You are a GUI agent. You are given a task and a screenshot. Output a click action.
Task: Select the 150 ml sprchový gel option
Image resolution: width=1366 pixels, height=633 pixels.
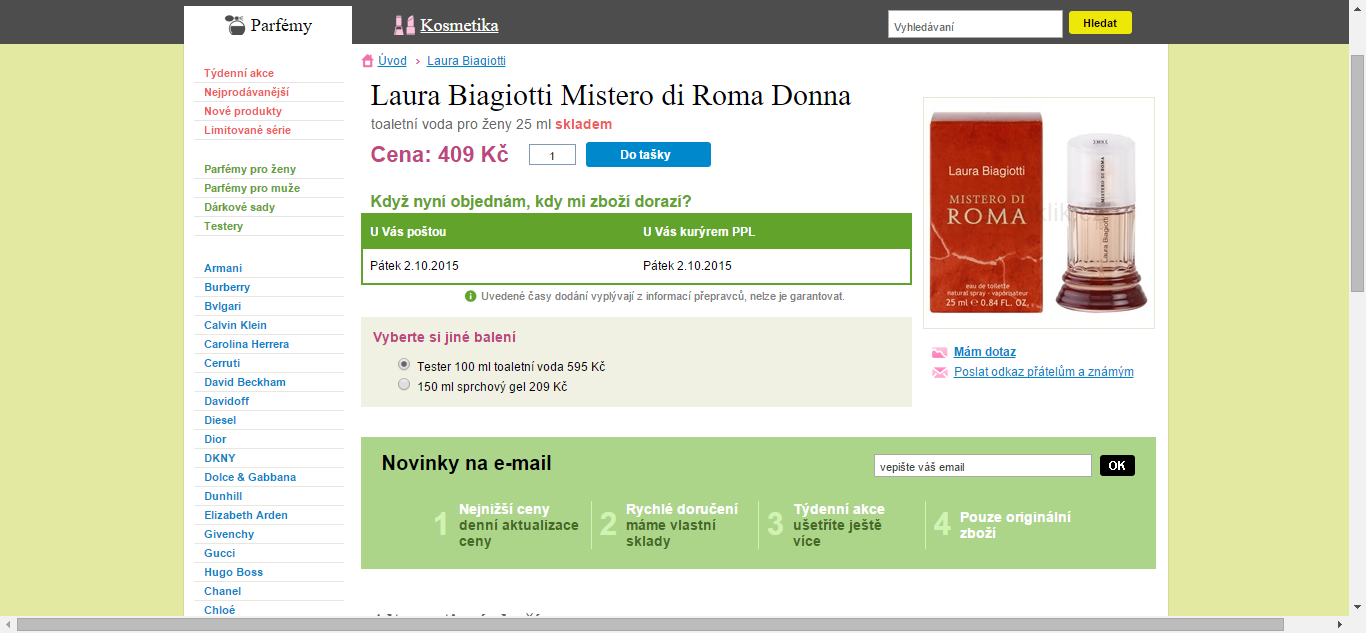click(404, 385)
